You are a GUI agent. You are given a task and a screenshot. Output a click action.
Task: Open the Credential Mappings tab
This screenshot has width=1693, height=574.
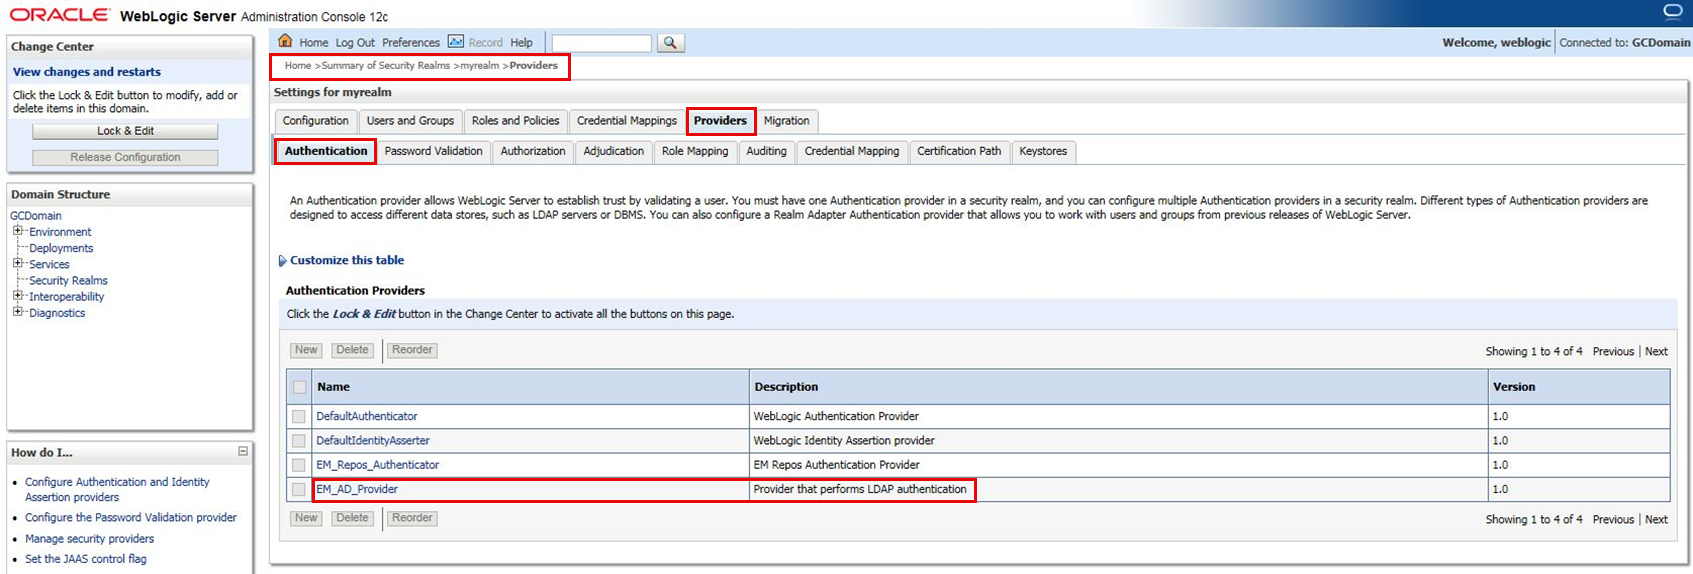(627, 121)
